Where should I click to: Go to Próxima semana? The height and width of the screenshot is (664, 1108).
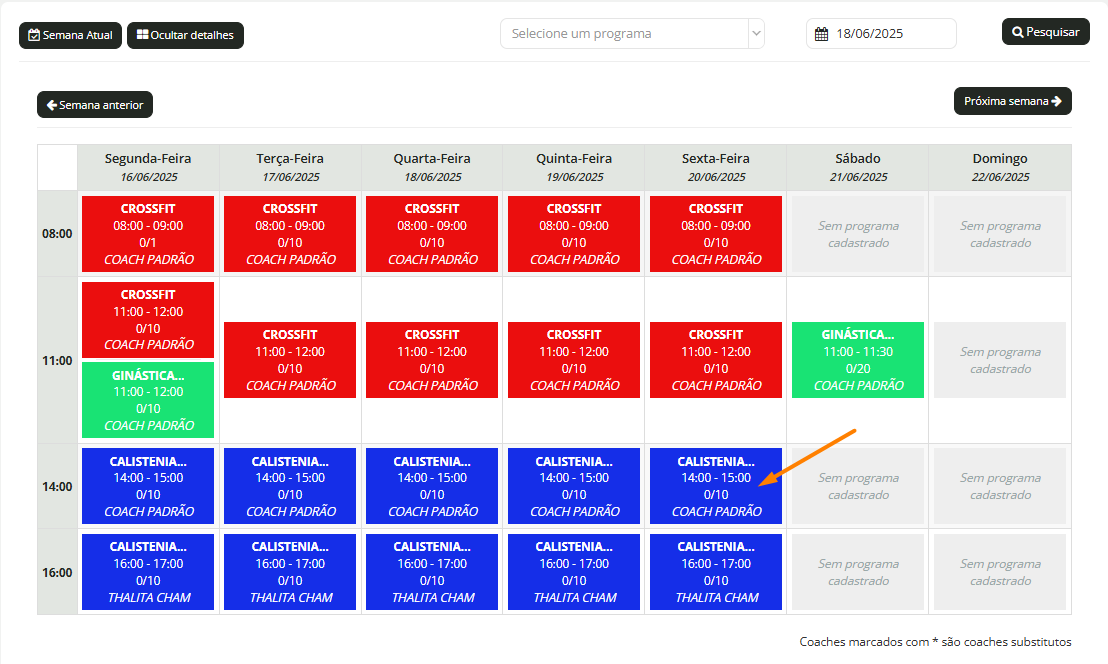point(1013,101)
